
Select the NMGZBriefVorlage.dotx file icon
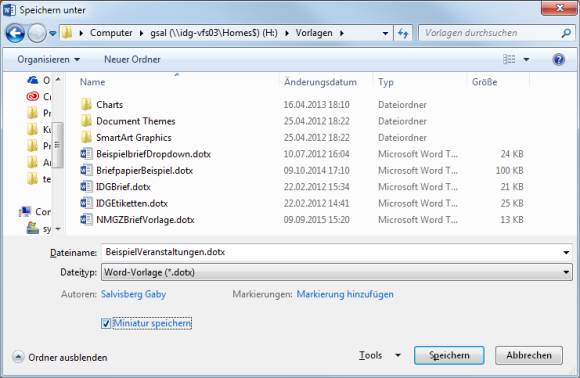pos(86,220)
